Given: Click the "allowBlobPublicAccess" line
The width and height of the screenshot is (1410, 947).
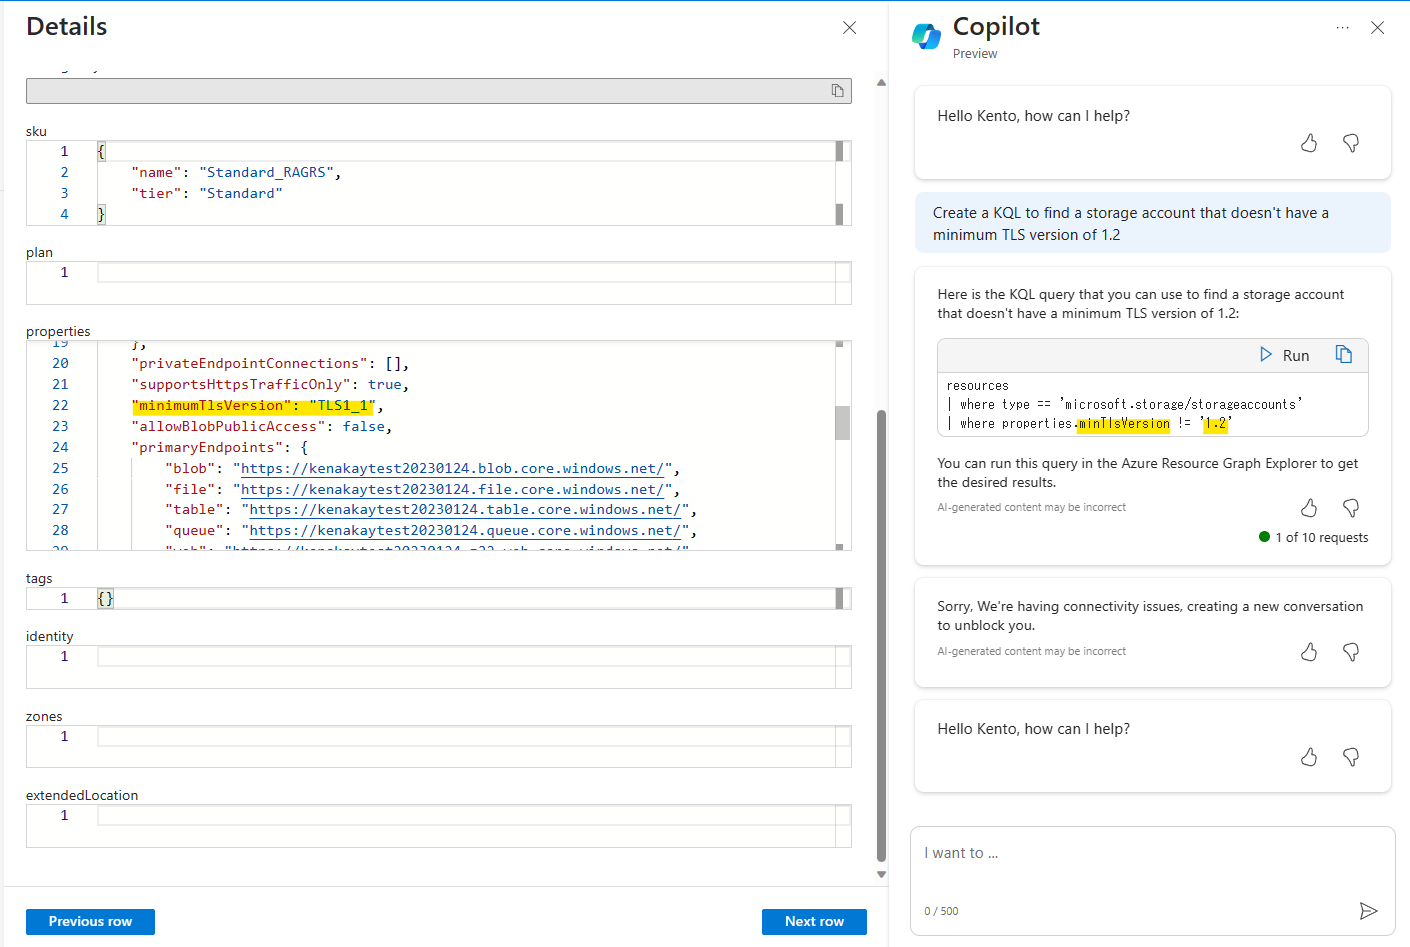Looking at the screenshot, I should tap(262, 426).
